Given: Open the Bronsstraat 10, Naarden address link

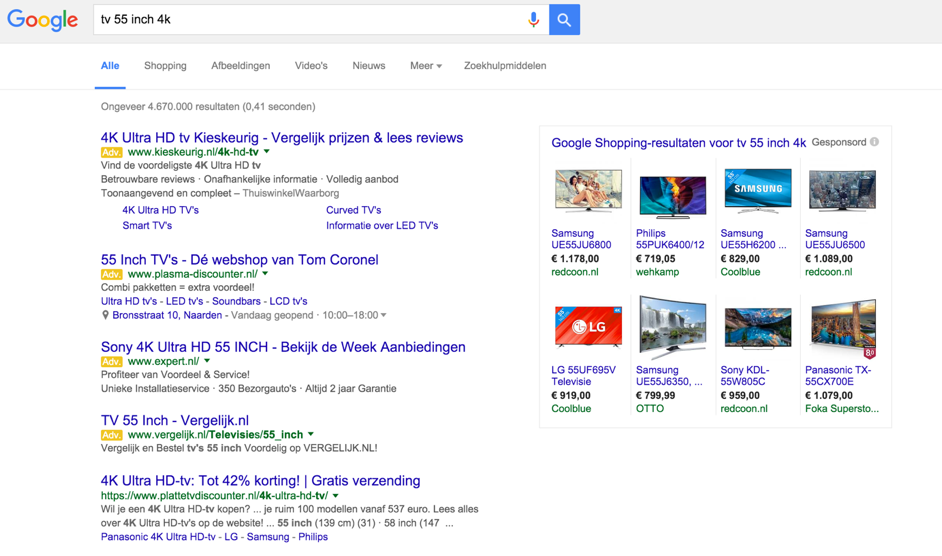Looking at the screenshot, I should click(x=167, y=315).
